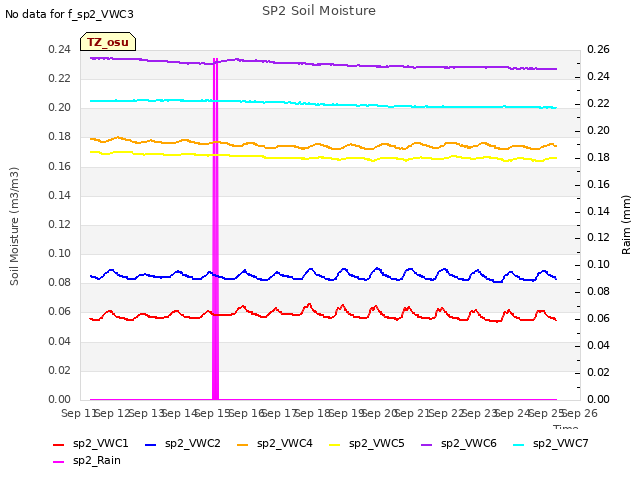Select sp2_VWC2 legend entry

point(182,443)
